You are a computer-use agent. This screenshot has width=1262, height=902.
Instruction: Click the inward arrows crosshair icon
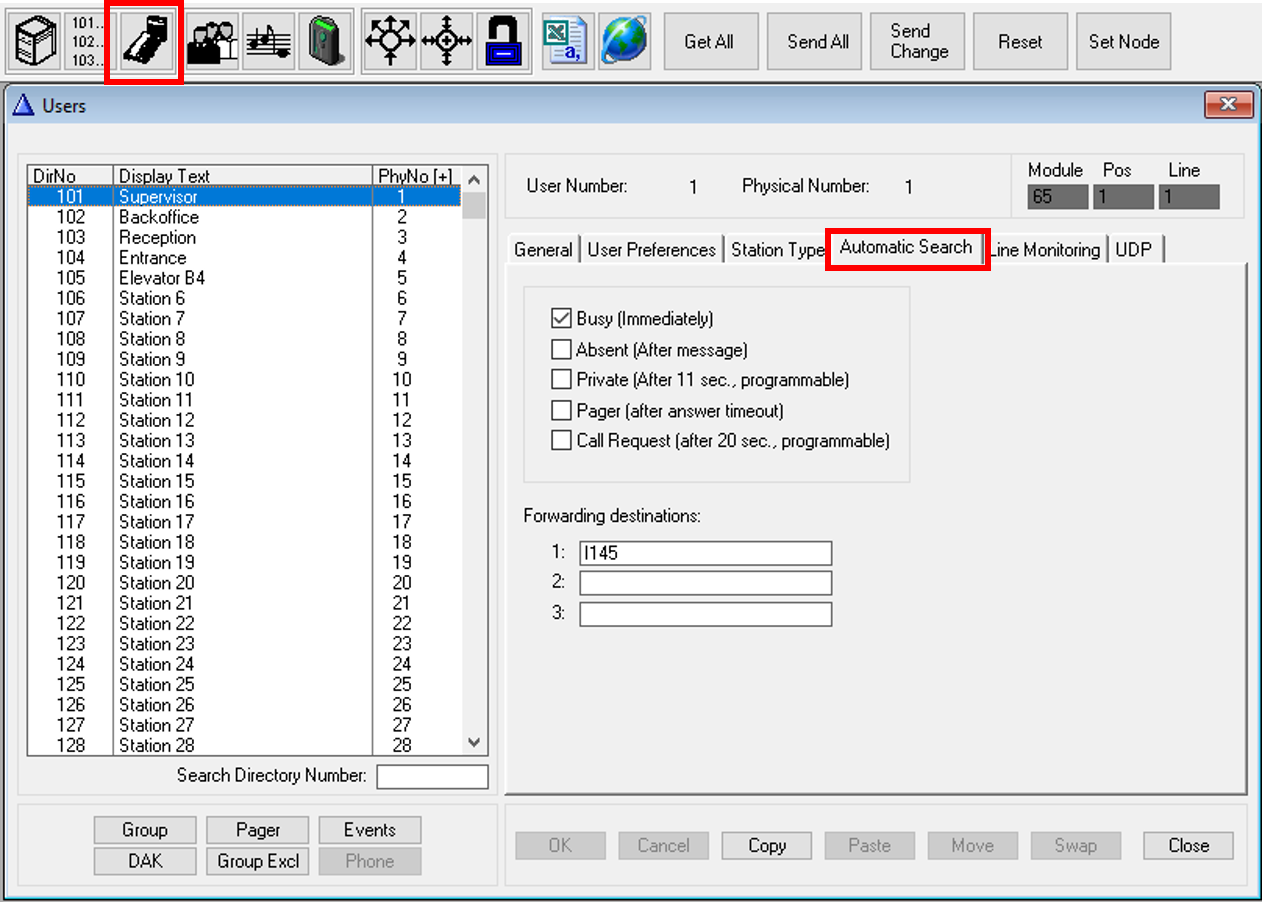click(x=445, y=42)
